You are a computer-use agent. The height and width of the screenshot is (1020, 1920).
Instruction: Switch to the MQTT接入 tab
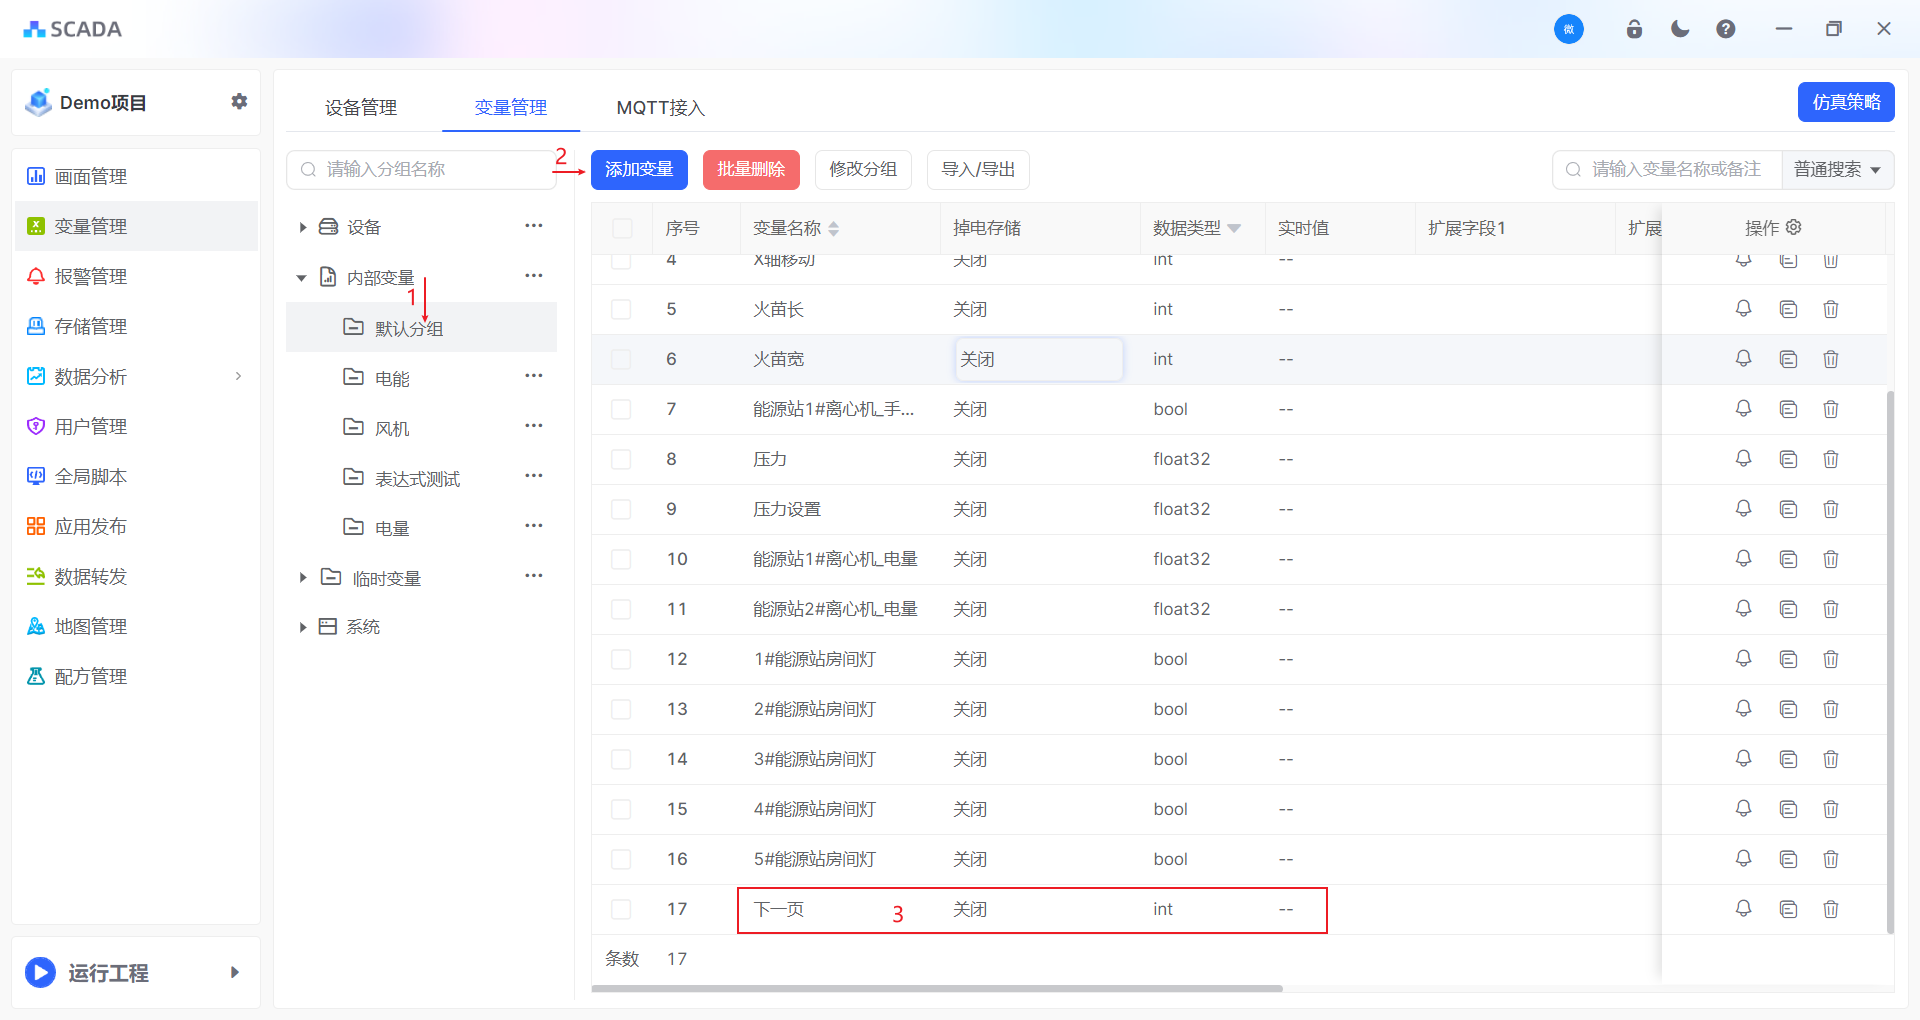(660, 107)
